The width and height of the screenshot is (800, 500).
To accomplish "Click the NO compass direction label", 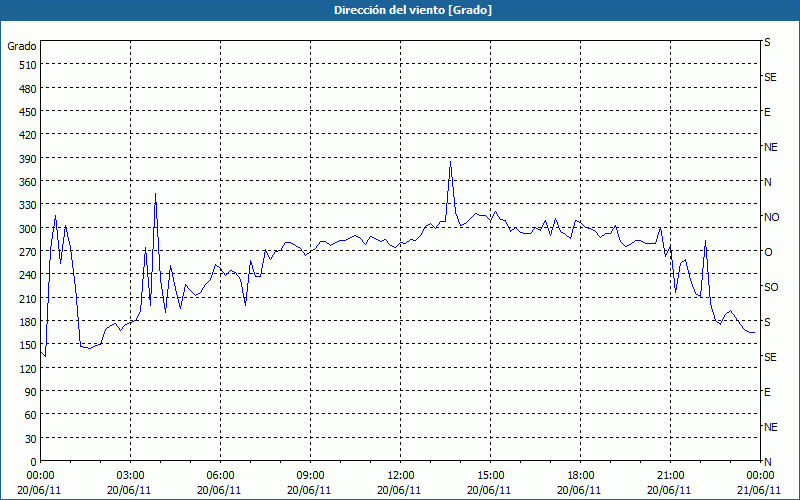I will click(771, 217).
